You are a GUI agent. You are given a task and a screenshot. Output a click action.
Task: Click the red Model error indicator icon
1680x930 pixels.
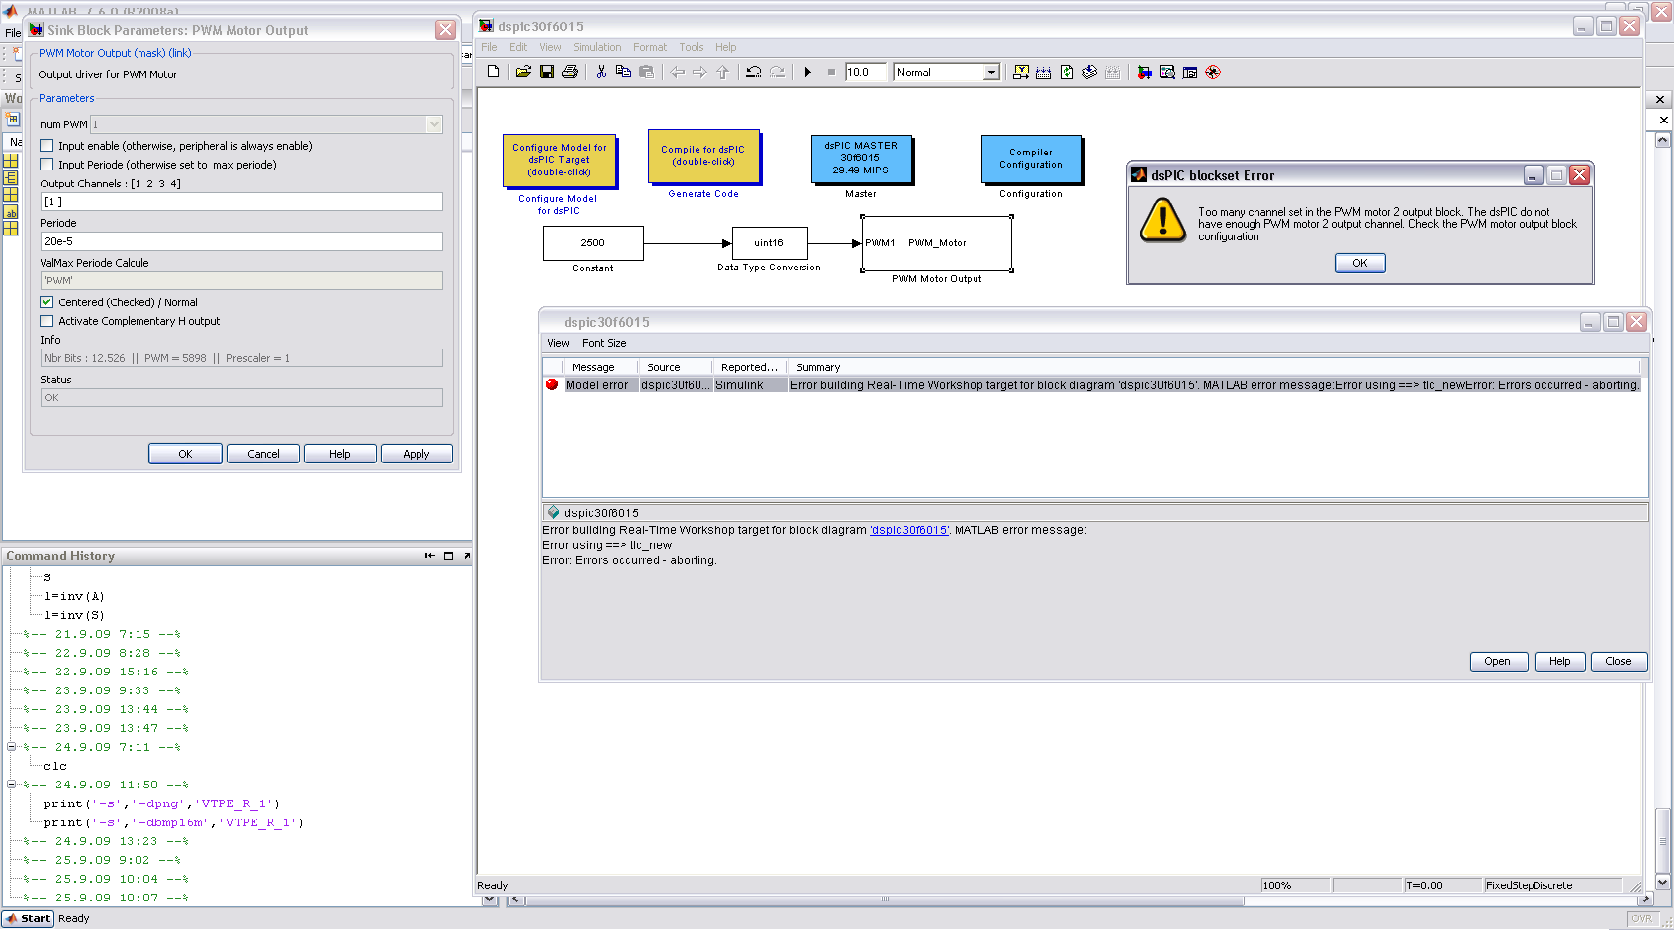(x=552, y=385)
